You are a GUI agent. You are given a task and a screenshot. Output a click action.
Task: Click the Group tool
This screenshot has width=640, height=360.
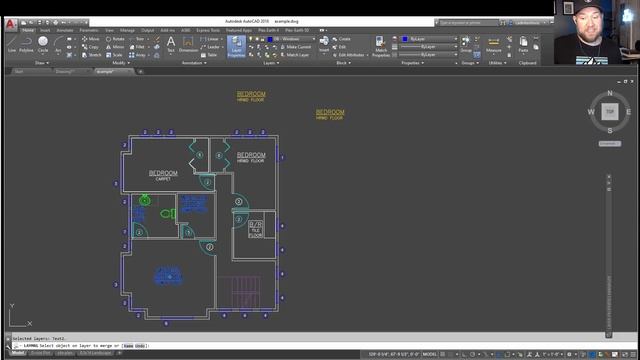466,44
